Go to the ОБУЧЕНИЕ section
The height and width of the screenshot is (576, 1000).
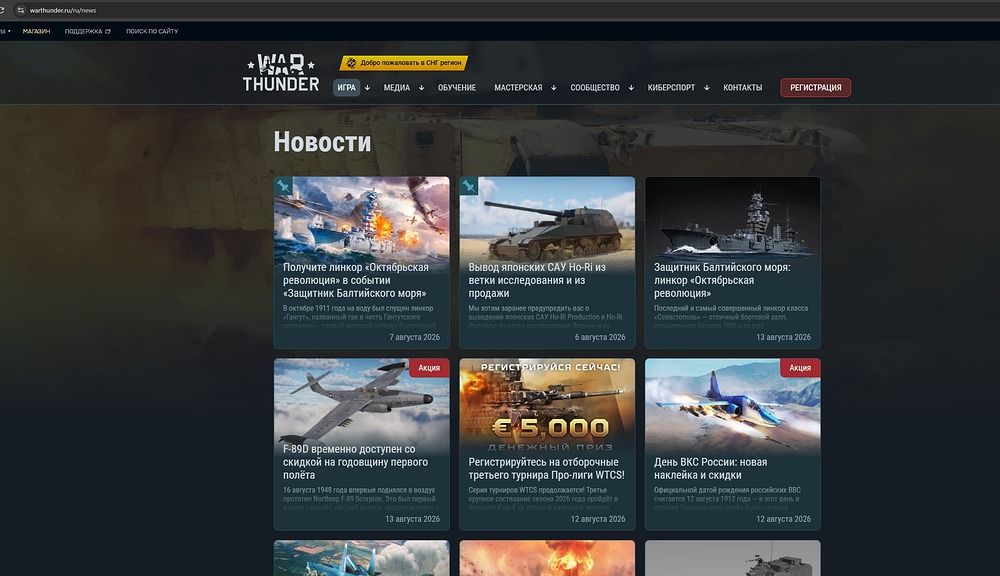[x=457, y=87]
